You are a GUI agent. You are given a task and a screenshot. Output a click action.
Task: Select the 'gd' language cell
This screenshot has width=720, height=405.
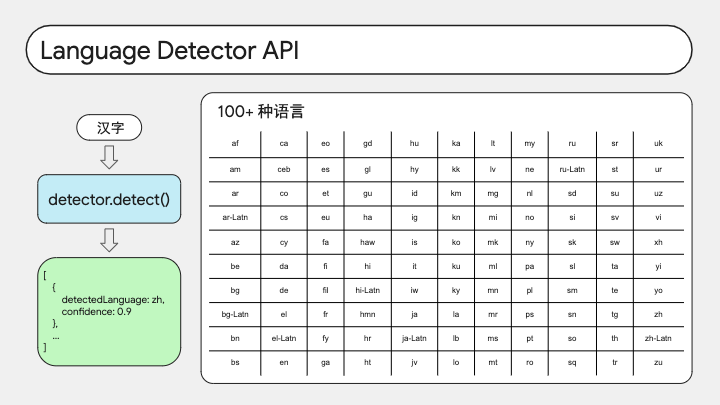point(367,143)
